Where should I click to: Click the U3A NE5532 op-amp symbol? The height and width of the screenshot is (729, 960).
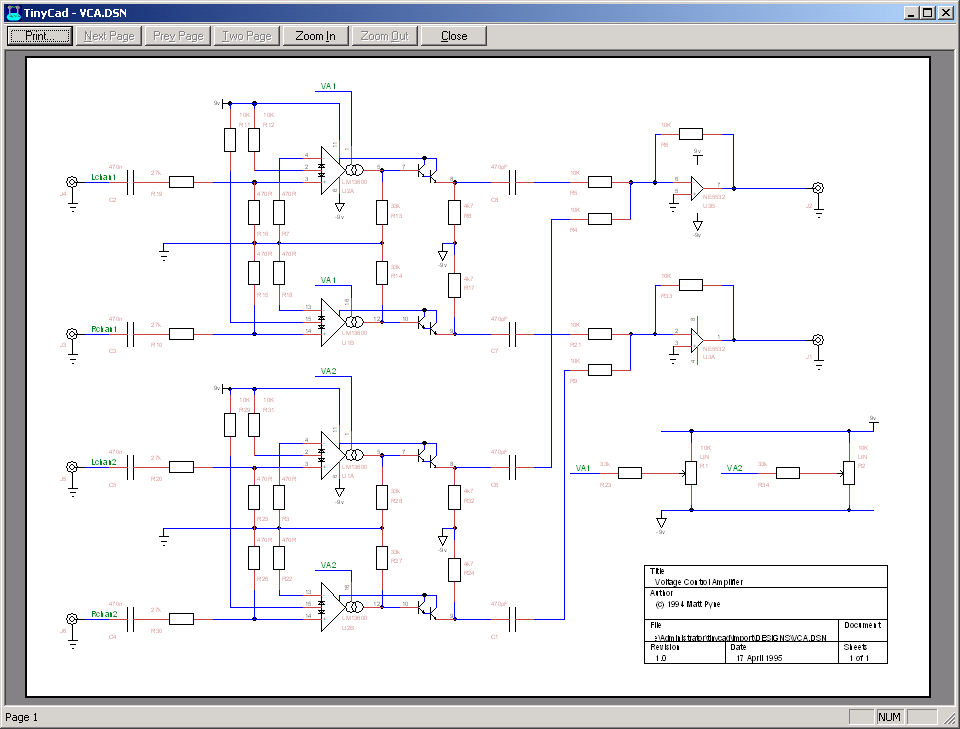[697, 340]
